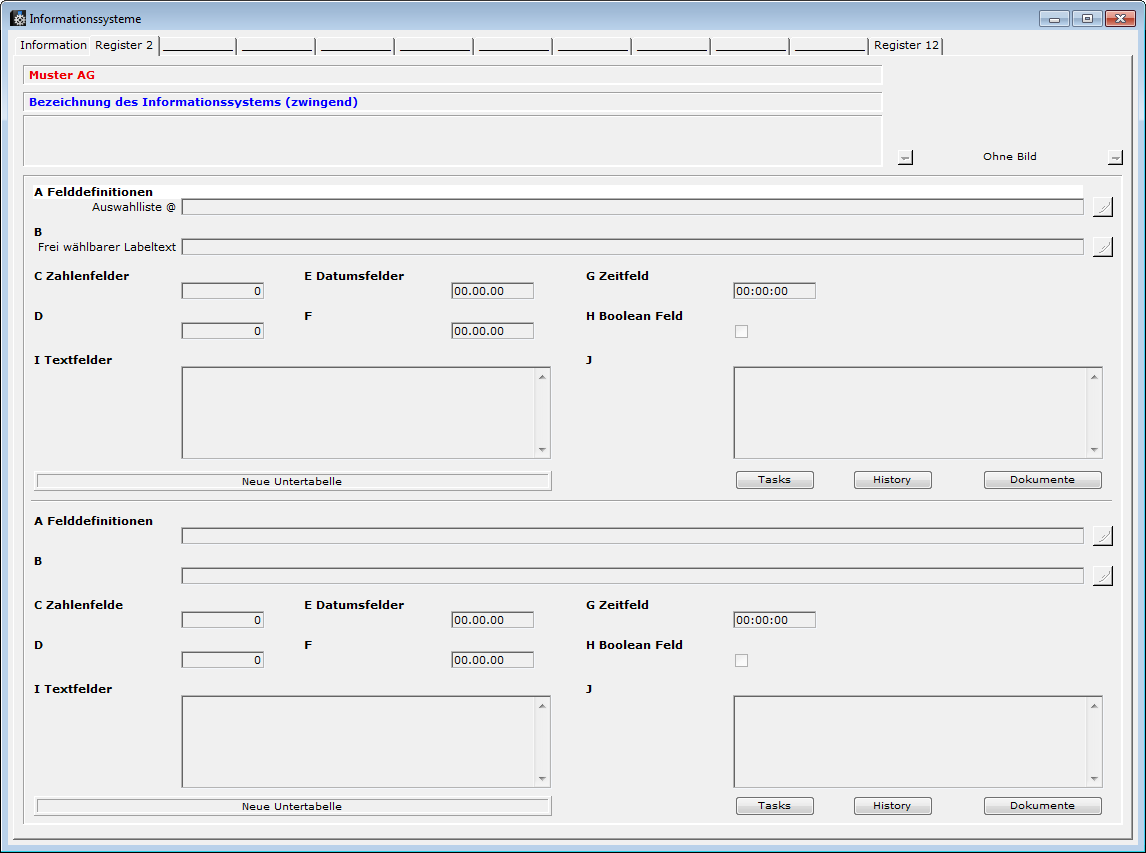Image resolution: width=1146 pixels, height=853 pixels.
Task: Click the lower section's Dokumente button
Action: point(1042,806)
